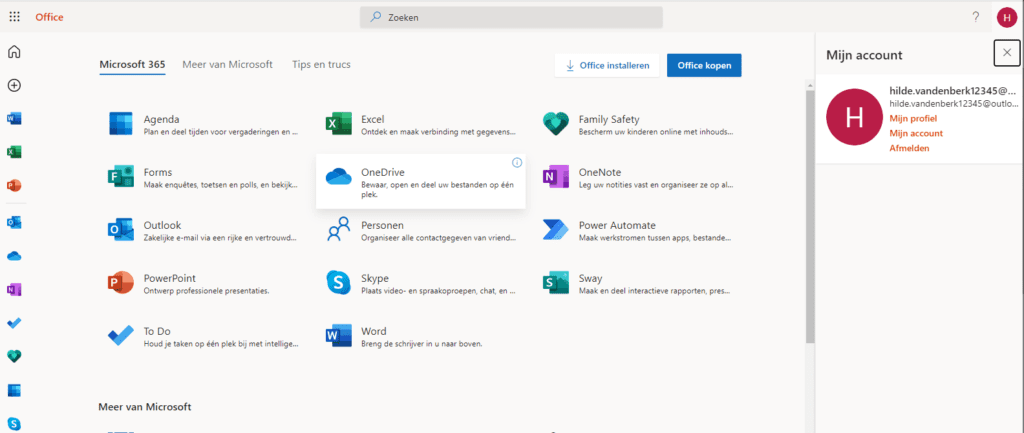Open the Sway app tile
The image size is (1024, 433).
click(x=638, y=283)
